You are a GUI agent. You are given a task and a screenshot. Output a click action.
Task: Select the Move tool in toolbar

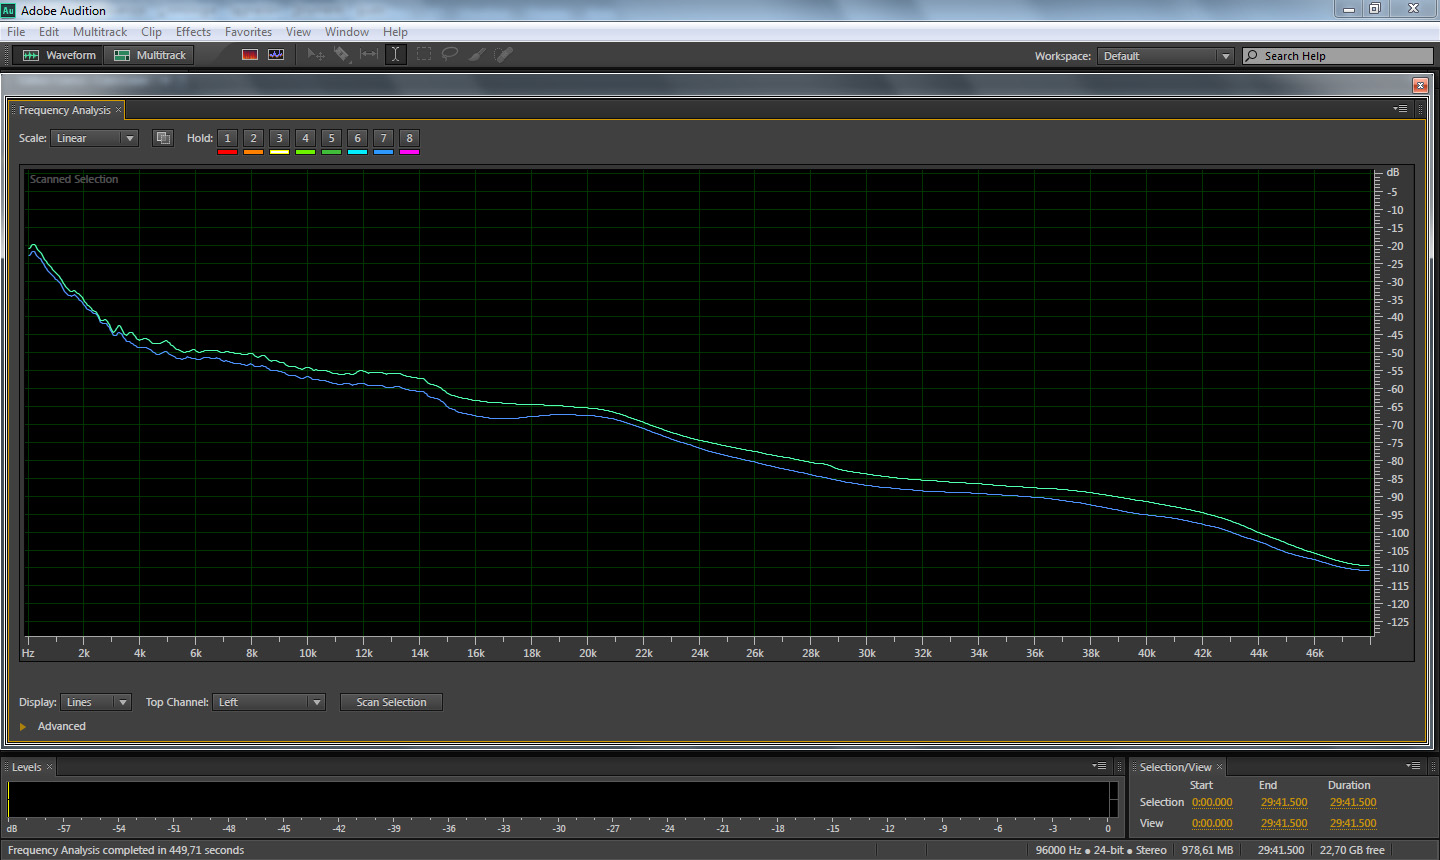coord(316,54)
